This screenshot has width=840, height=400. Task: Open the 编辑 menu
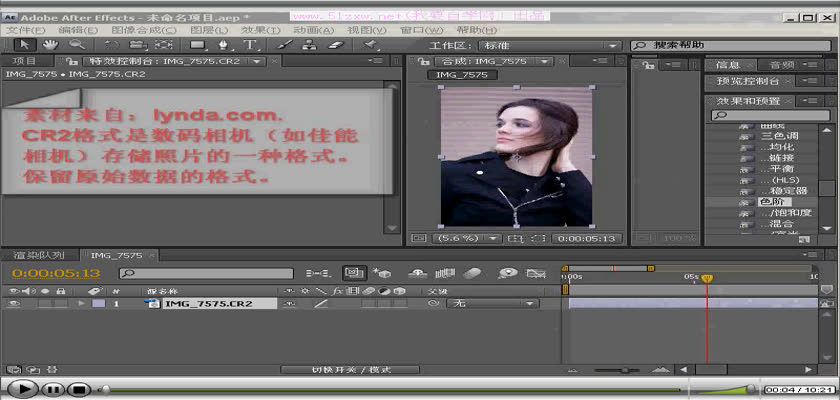click(x=78, y=30)
